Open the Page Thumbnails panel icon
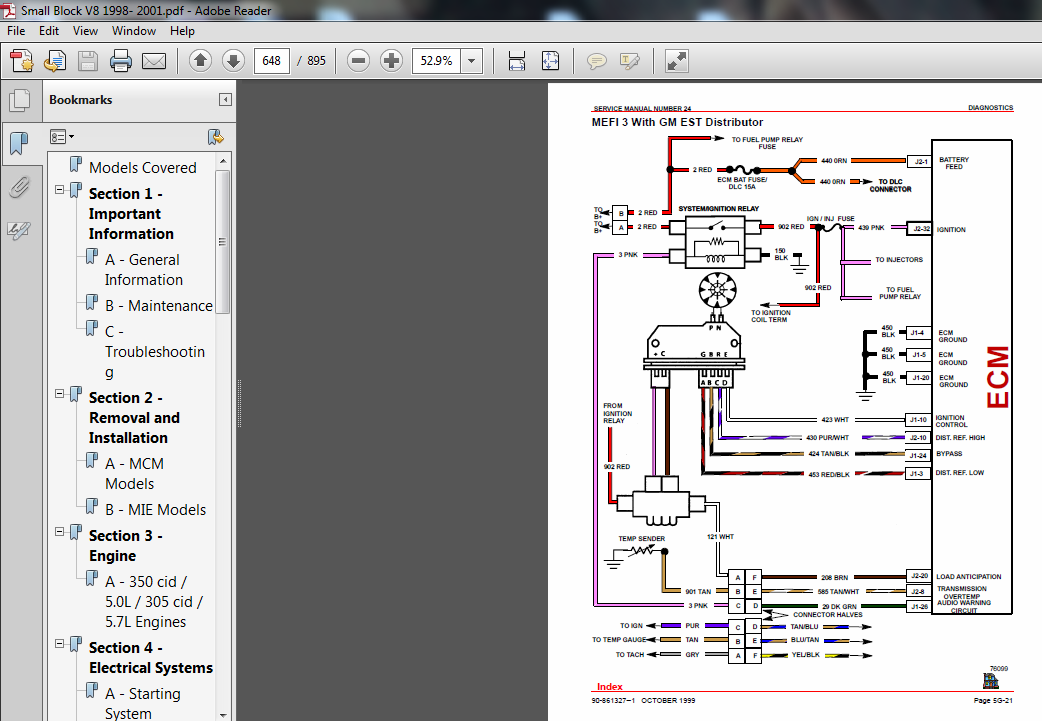1042x721 pixels. point(19,100)
